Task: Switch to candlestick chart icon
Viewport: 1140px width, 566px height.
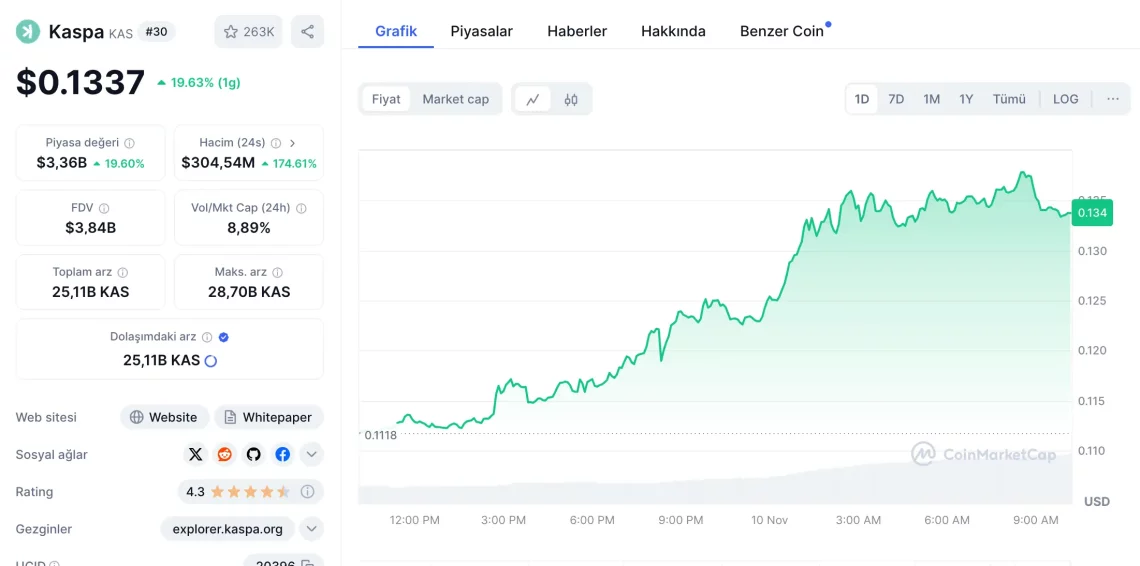Action: (x=571, y=99)
